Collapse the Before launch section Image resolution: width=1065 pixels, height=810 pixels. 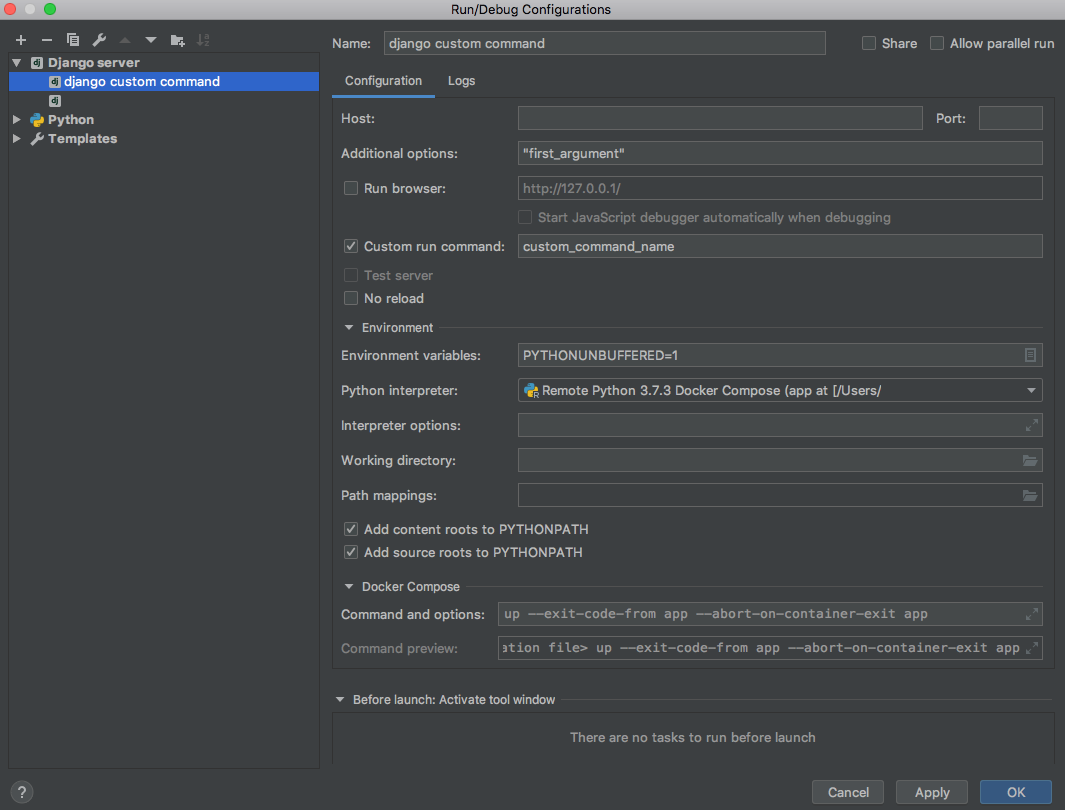pos(340,699)
